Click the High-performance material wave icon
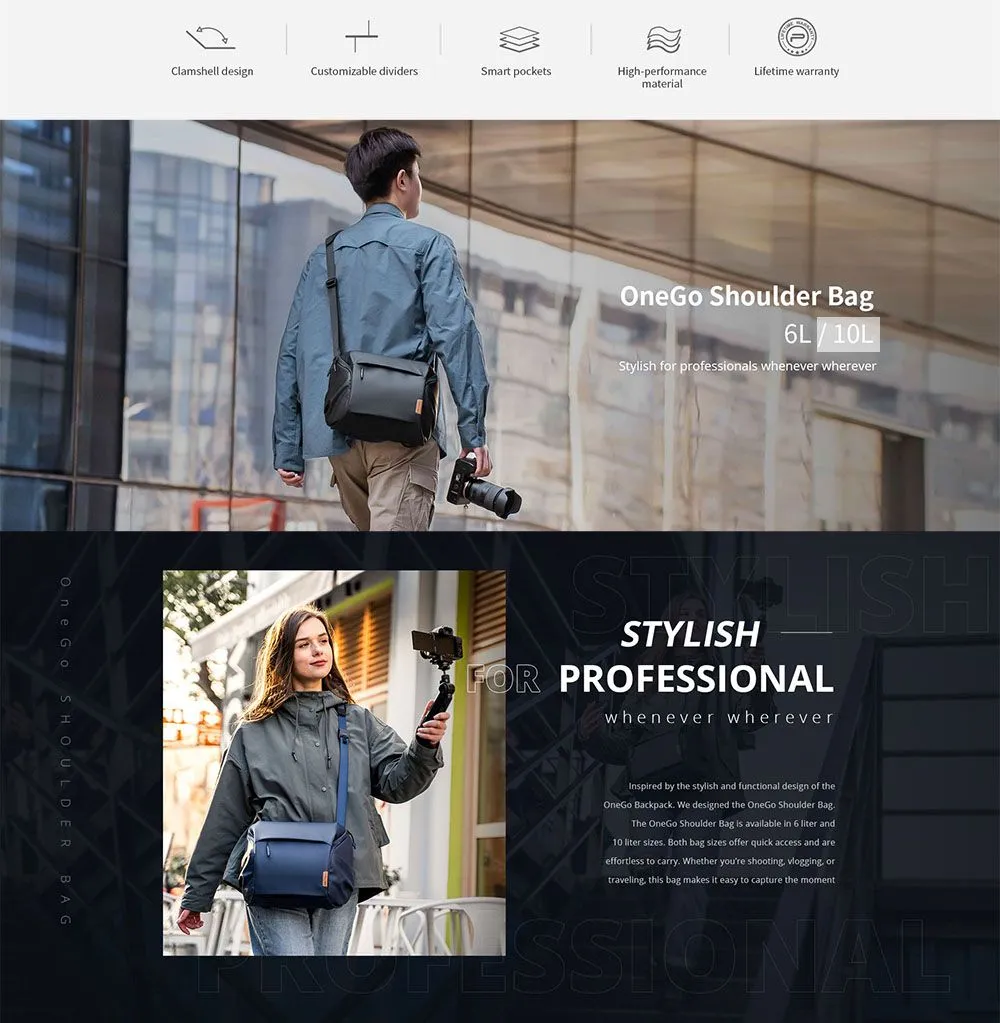Viewport: 1000px width, 1023px height. coord(664,39)
